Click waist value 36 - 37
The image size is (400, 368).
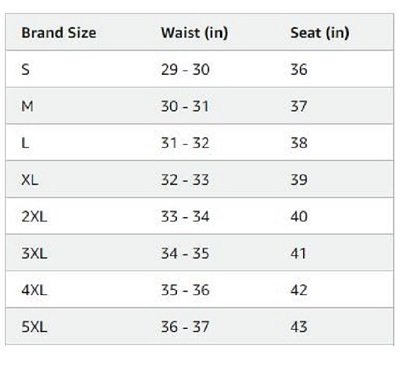(185, 327)
